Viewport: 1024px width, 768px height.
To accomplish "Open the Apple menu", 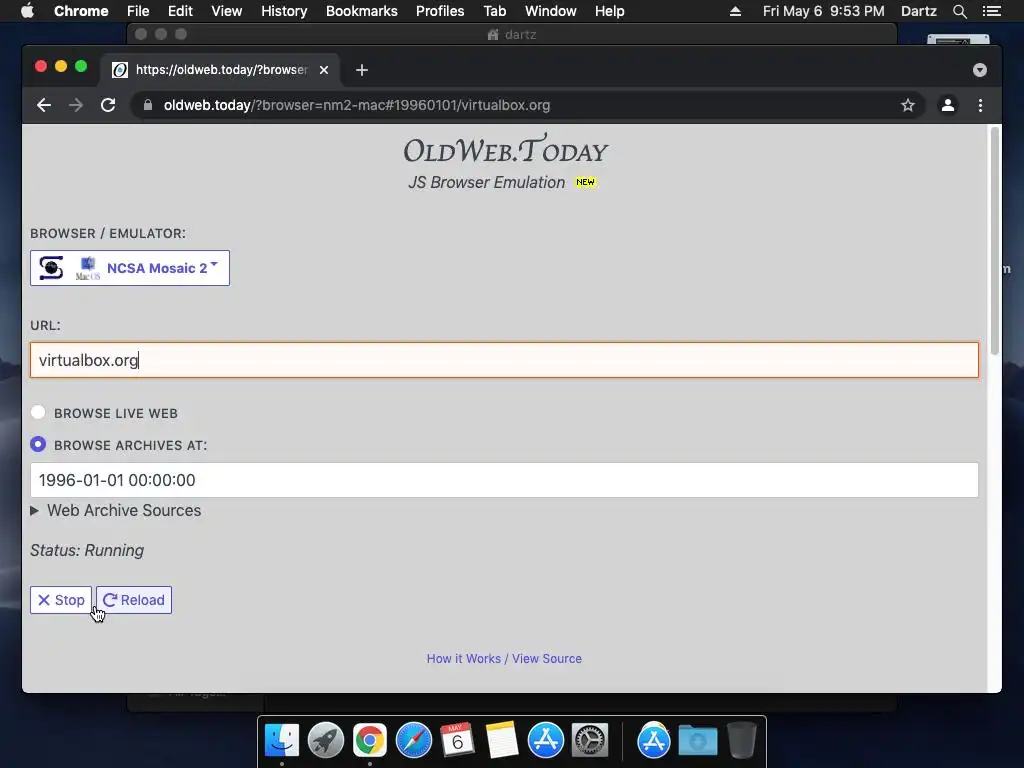I will [x=27, y=11].
